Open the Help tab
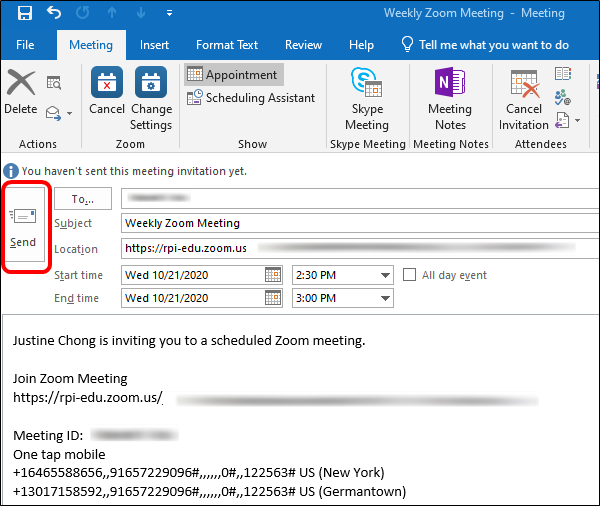This screenshot has height=506, width=600. tap(361, 45)
